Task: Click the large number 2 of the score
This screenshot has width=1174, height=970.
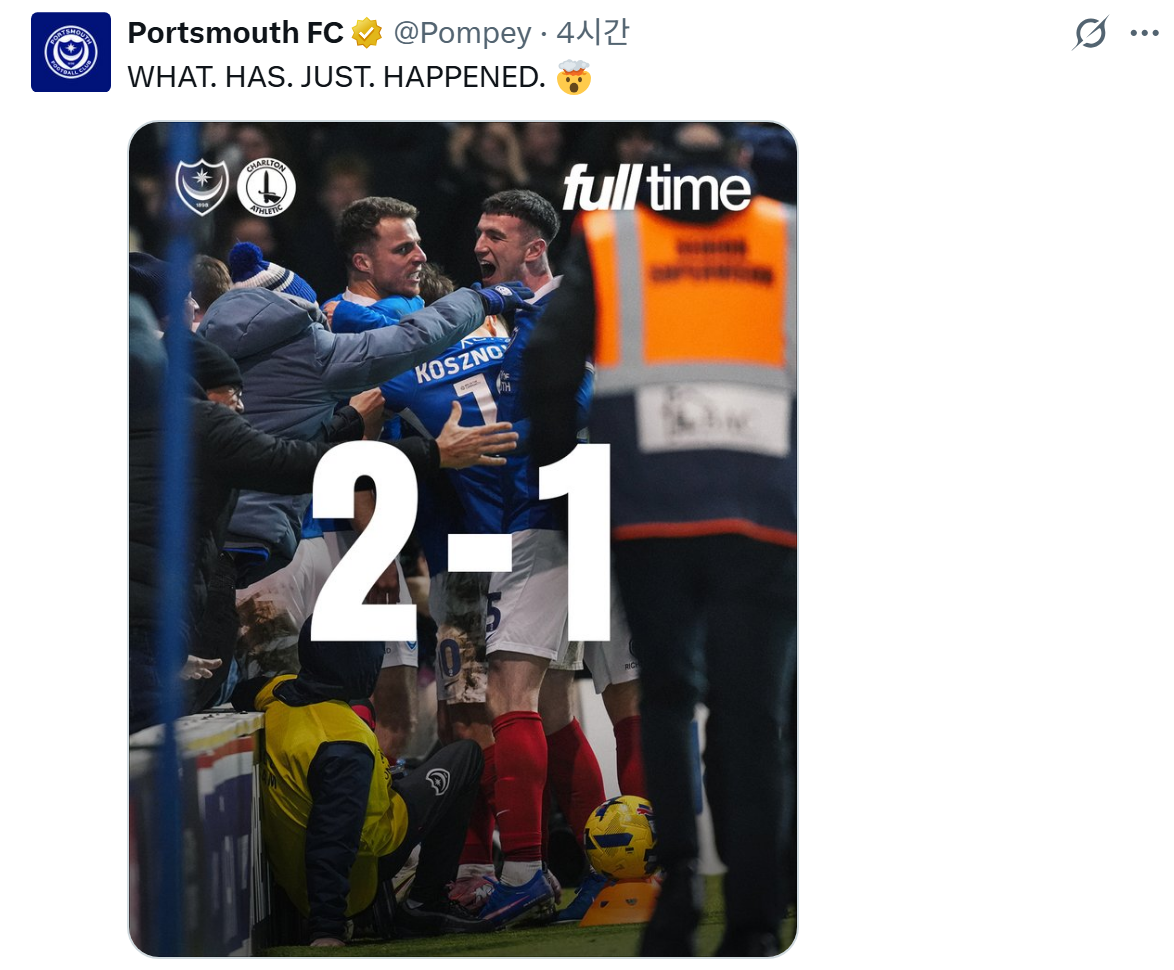Action: click(365, 542)
